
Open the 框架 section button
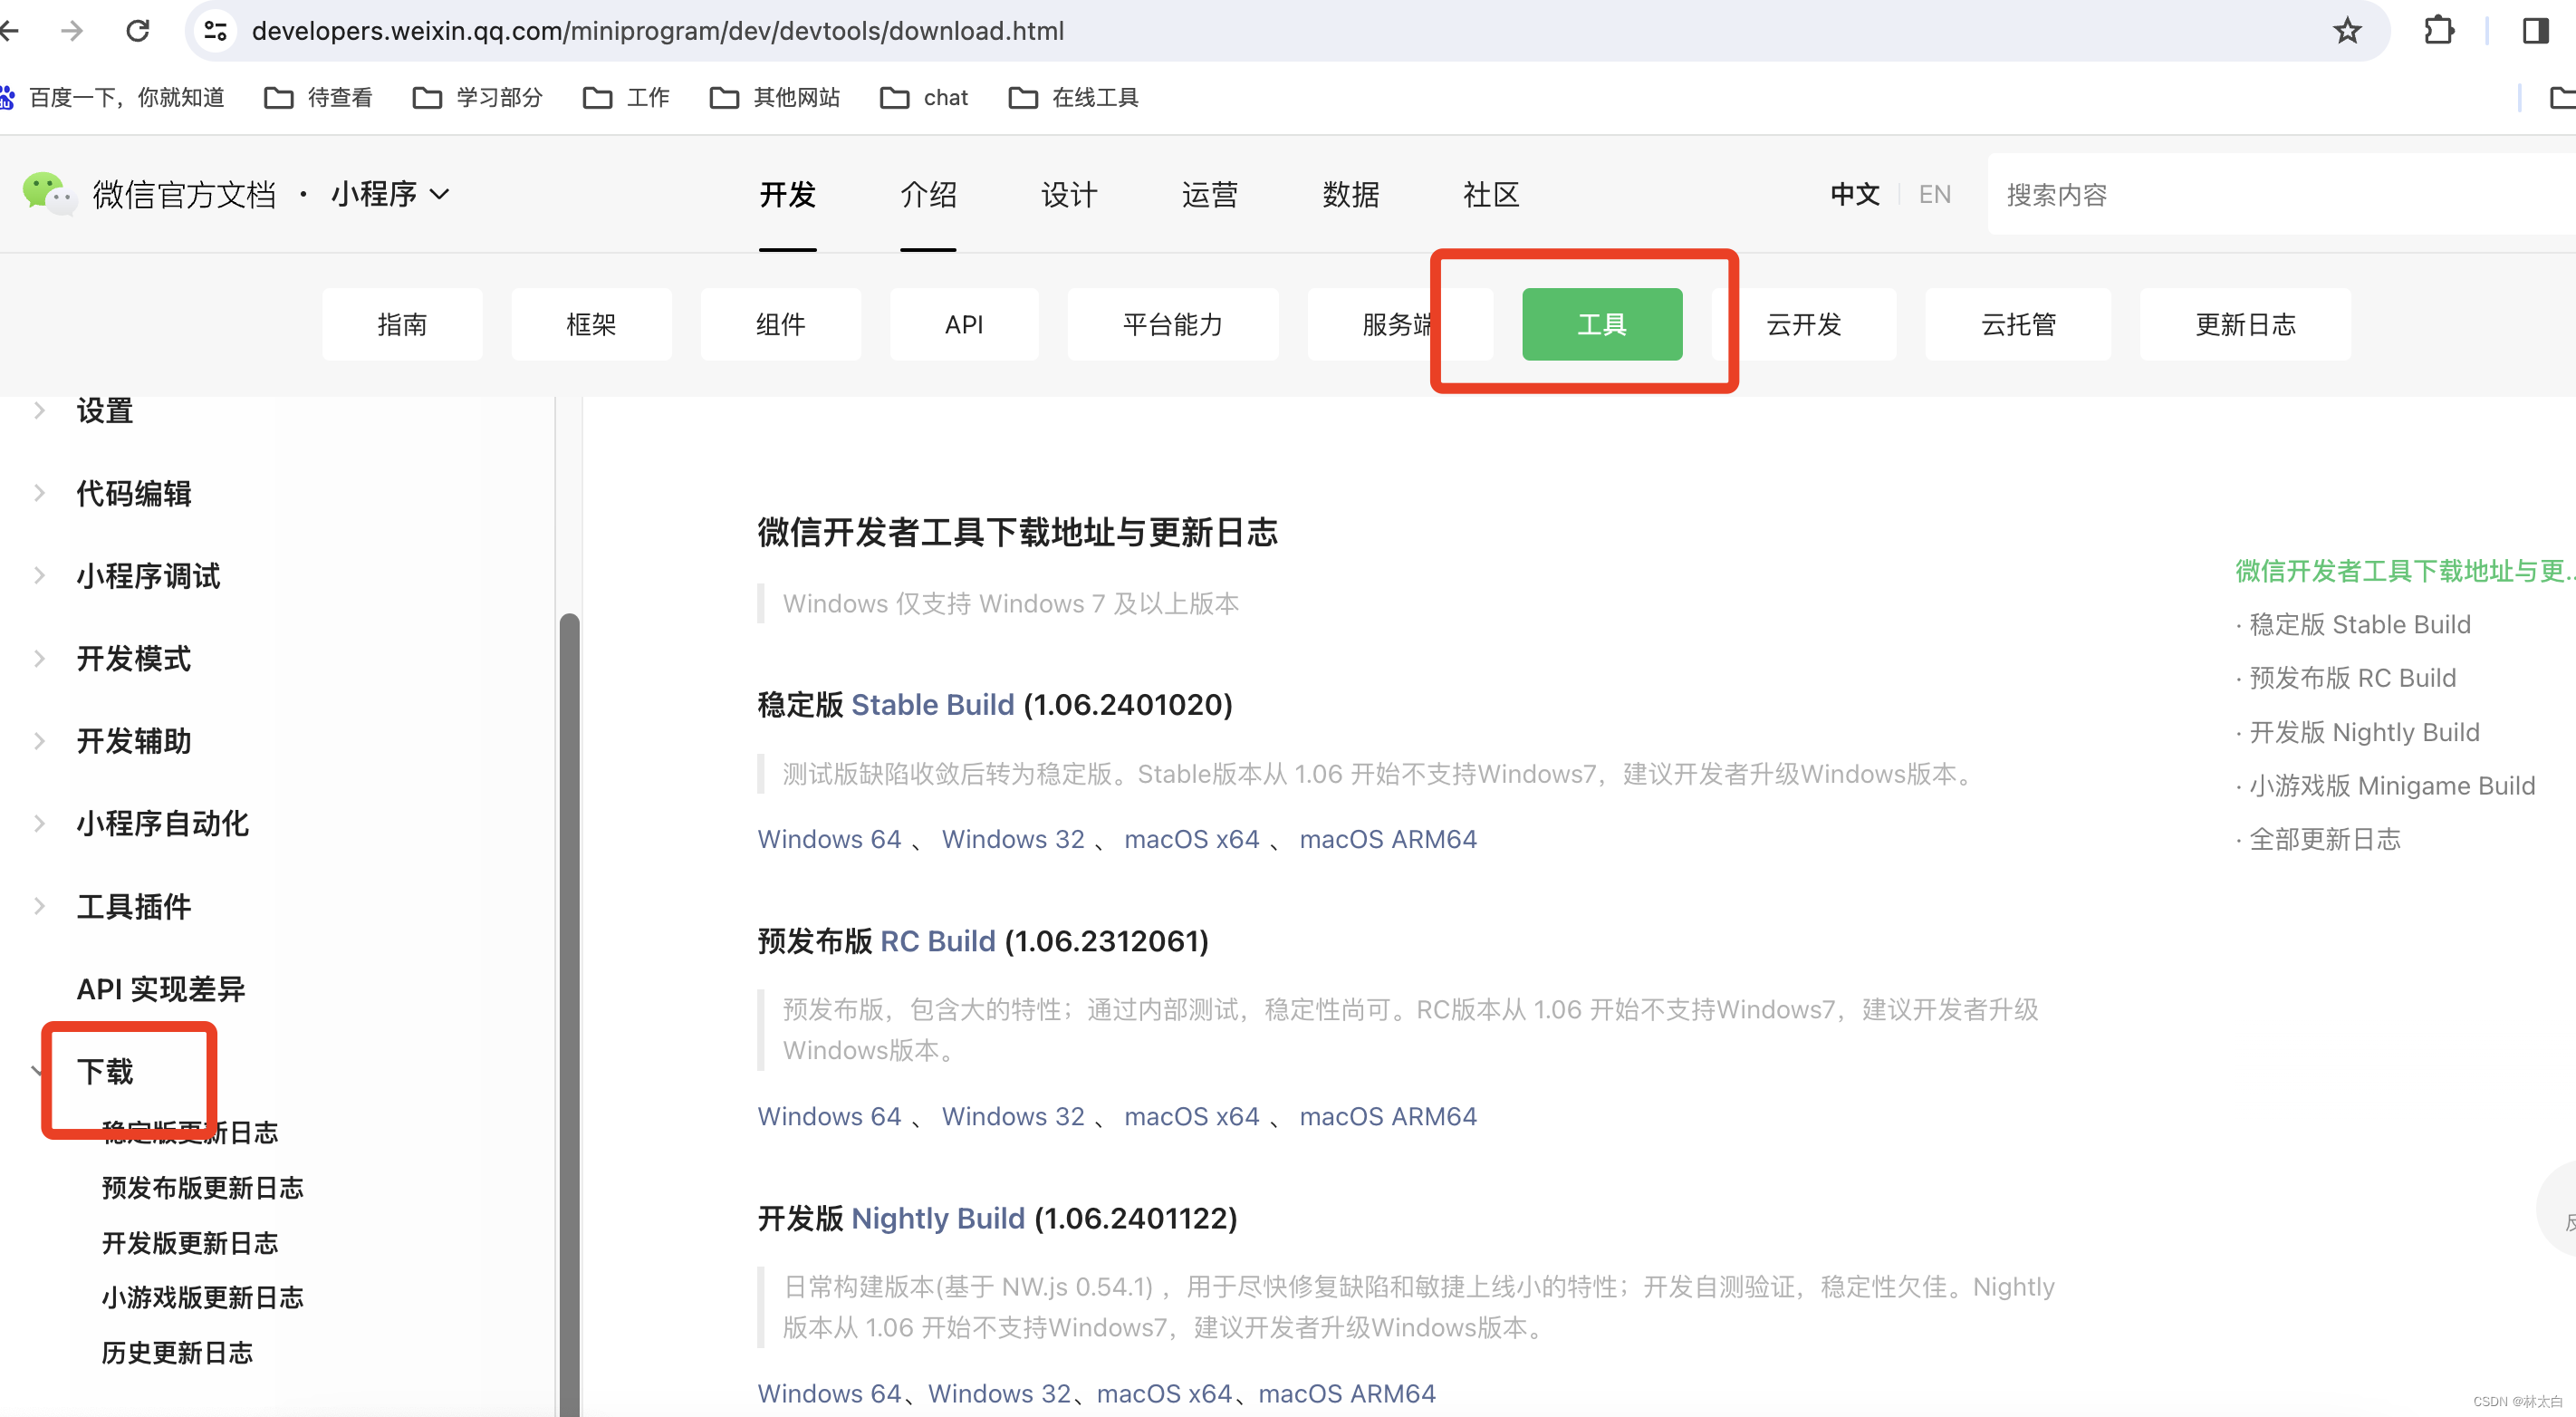[591, 324]
